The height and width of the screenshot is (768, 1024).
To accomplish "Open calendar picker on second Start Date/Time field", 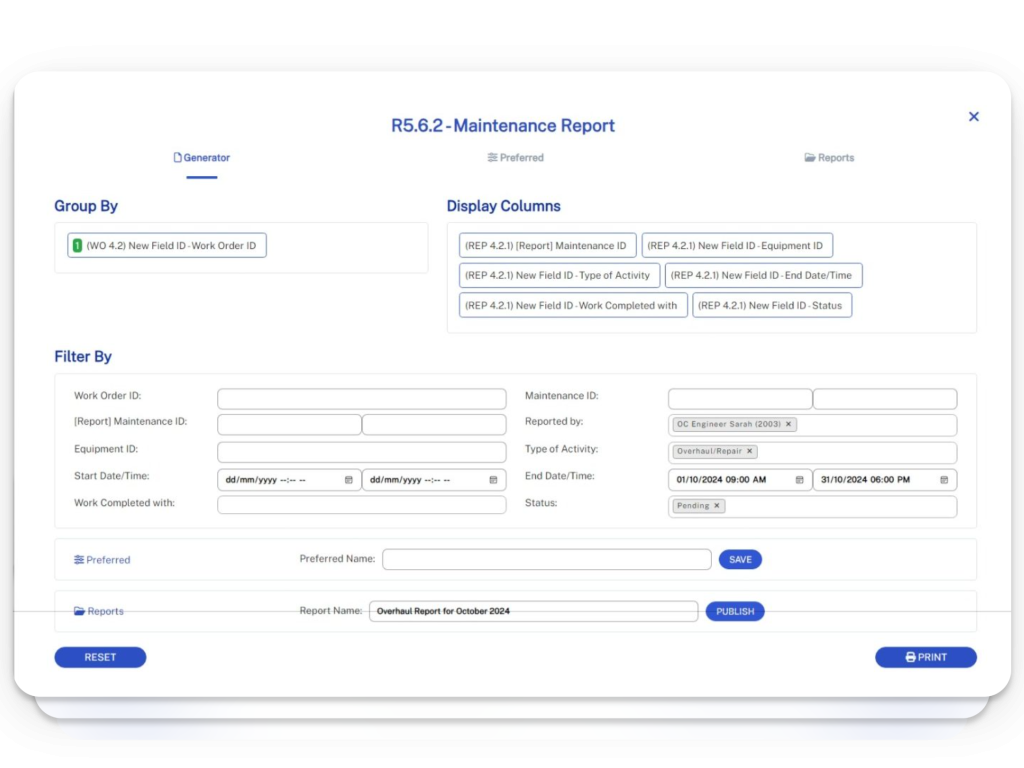I will tap(493, 480).
